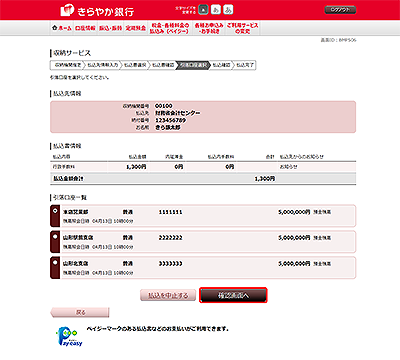
Task: Proceed with the 確認画面へ button
Action: 233,295
